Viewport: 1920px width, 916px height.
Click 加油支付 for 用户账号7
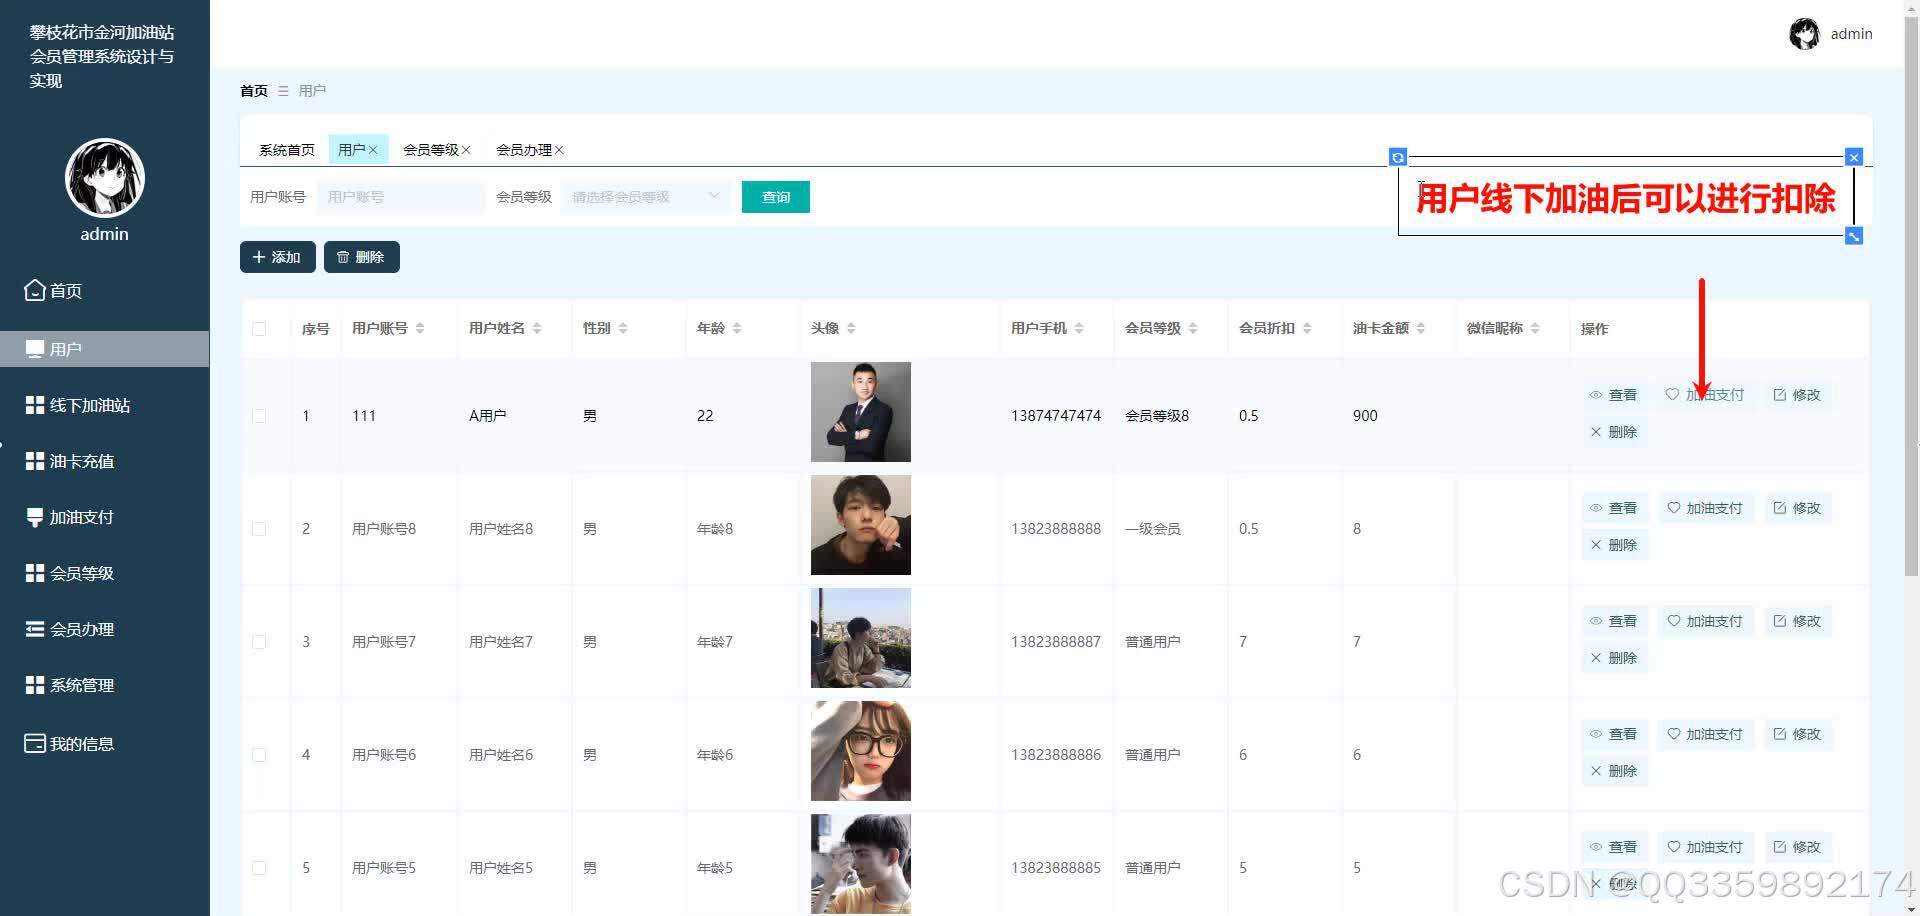pos(1705,621)
